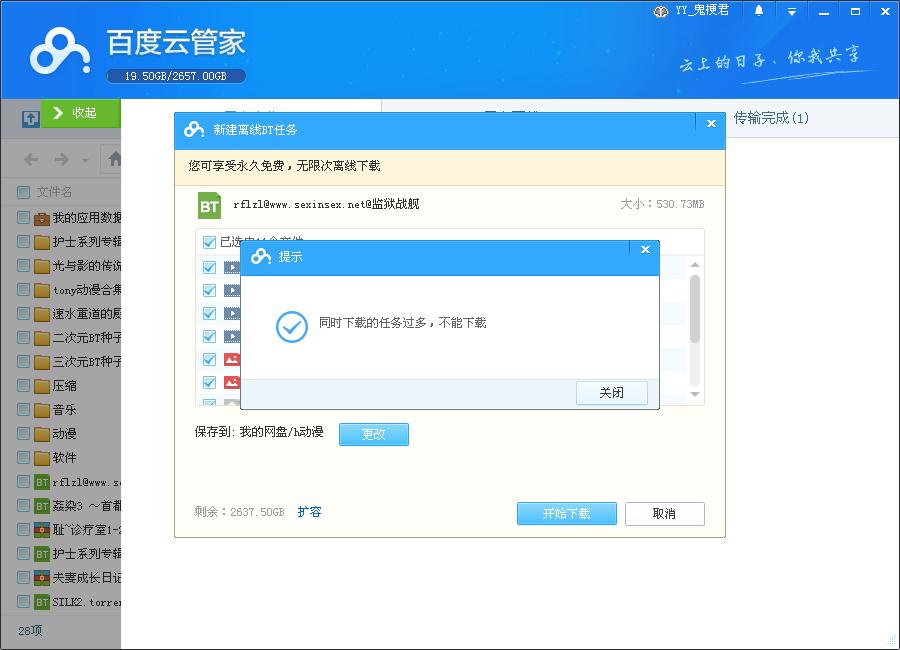Click the YY_鬼楼君 user avatar
Viewport: 900px width, 650px height.
661,11
